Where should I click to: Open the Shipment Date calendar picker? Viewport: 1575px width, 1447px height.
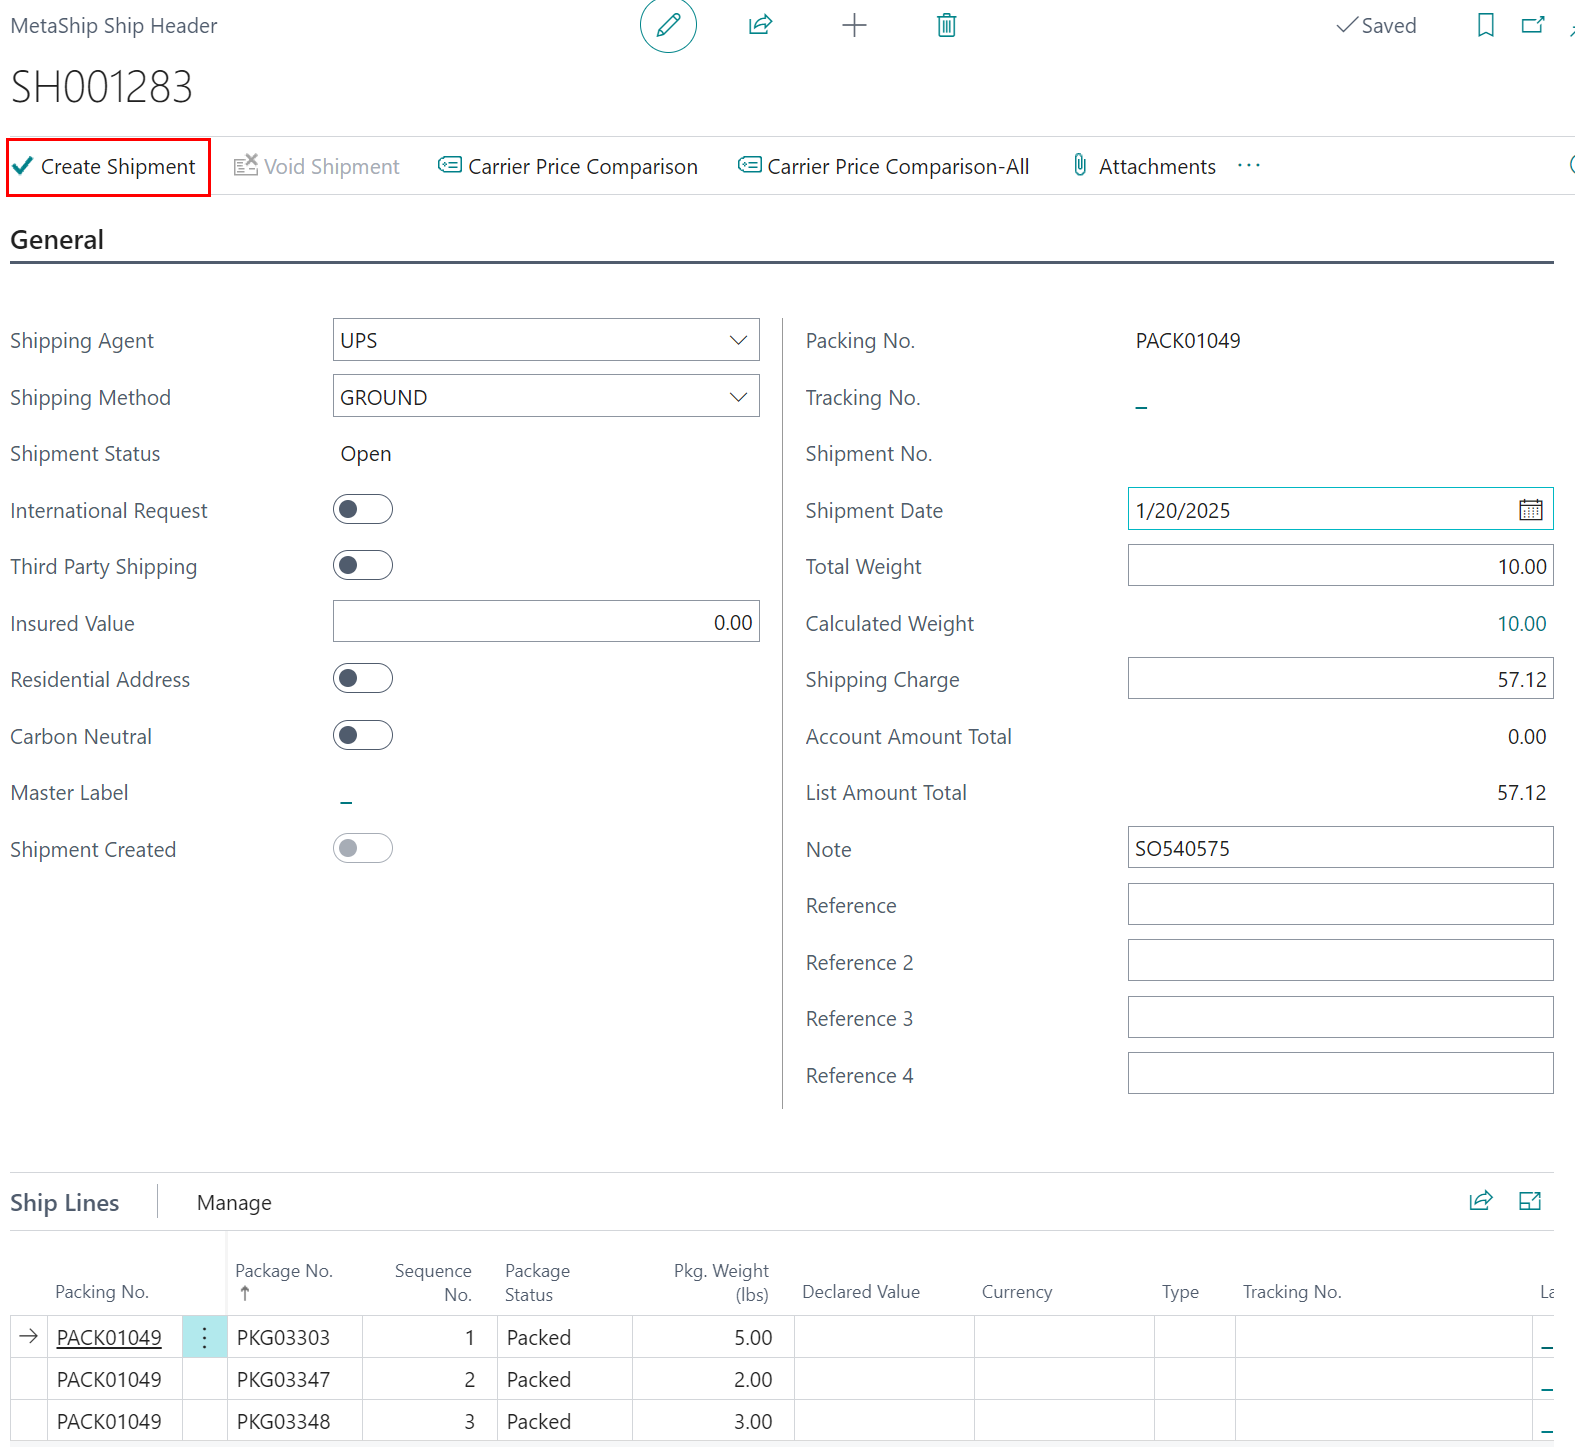point(1531,510)
